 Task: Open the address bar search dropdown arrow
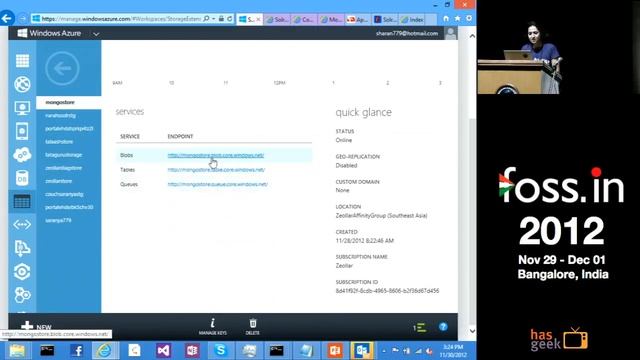(213, 19)
